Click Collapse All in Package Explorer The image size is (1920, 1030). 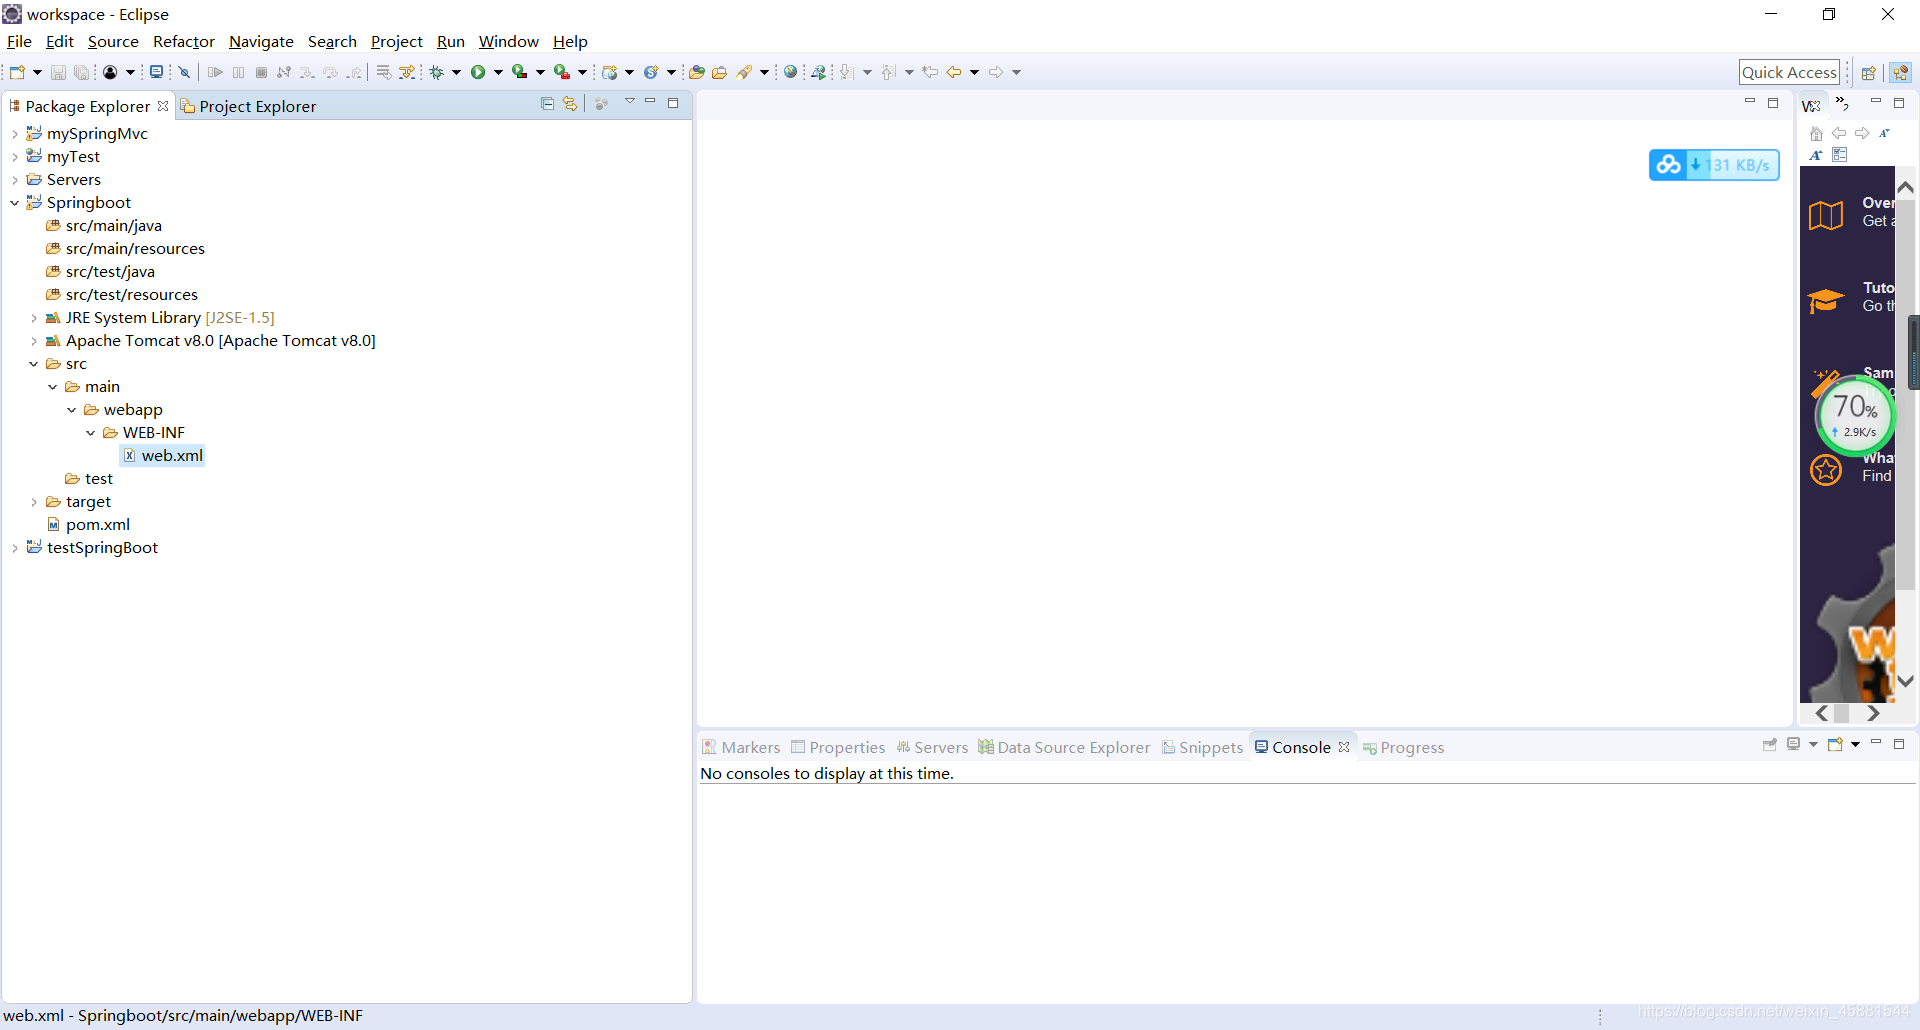[547, 104]
